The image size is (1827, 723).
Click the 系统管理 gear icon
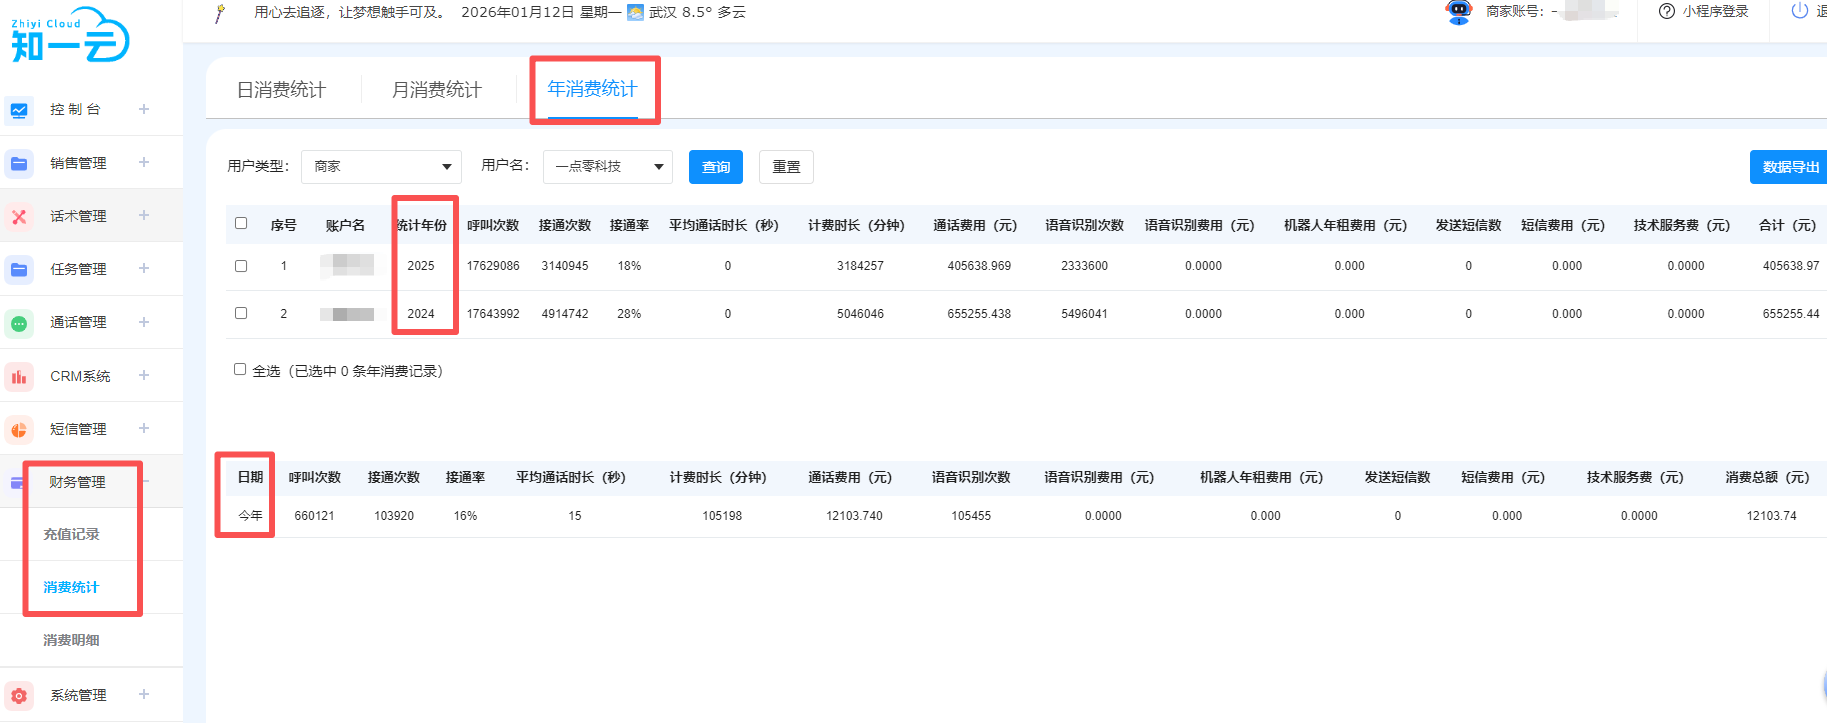click(19, 696)
